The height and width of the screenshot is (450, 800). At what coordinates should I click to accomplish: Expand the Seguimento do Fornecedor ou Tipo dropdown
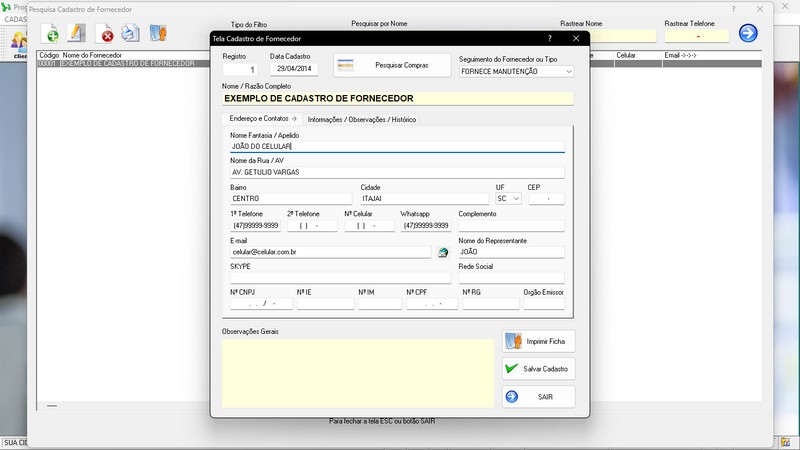[569, 71]
